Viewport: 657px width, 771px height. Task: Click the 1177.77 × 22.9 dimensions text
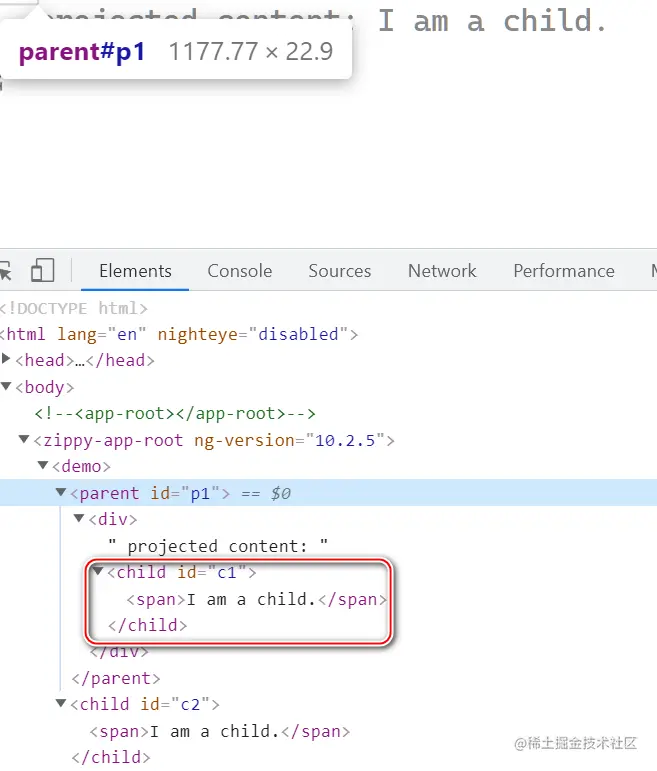tap(251, 52)
